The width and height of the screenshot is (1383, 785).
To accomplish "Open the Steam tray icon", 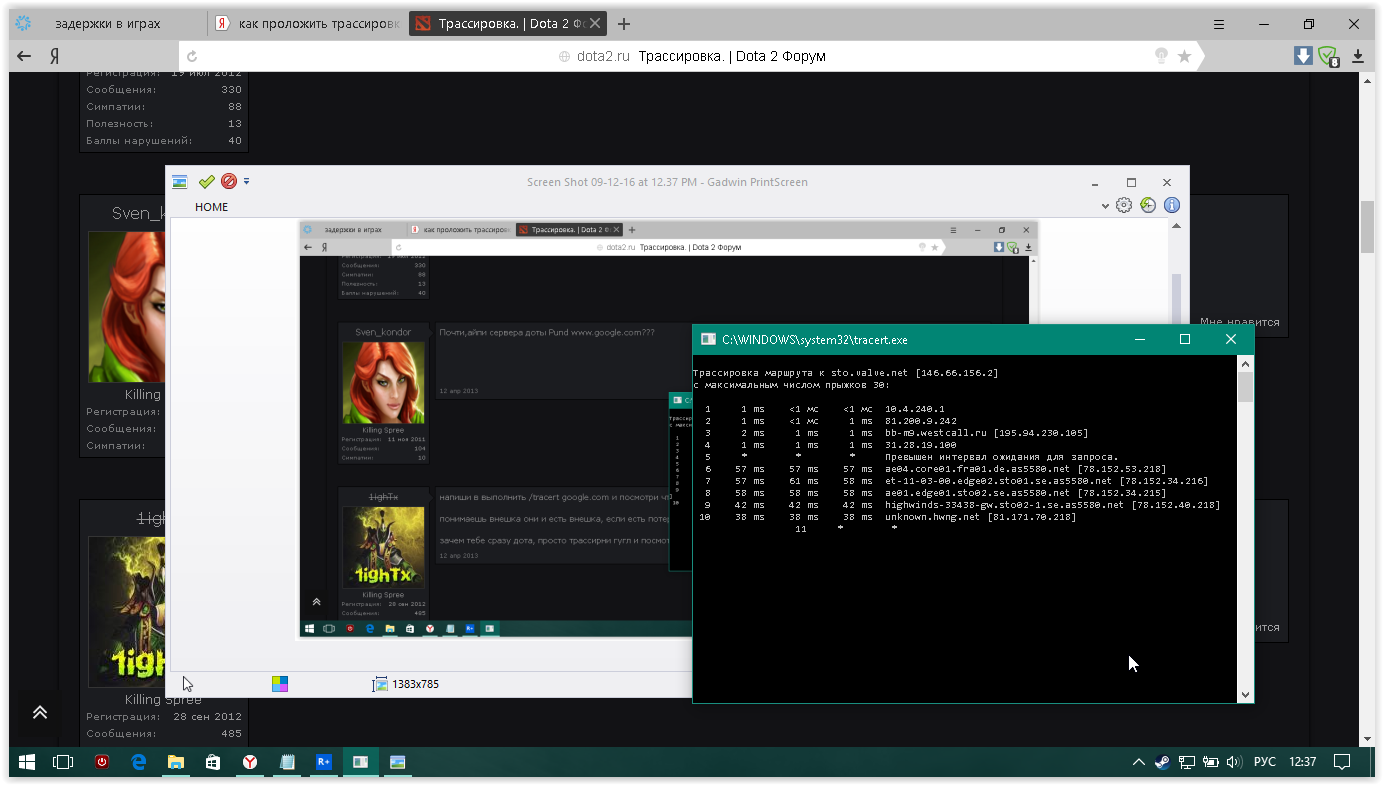I will point(1163,762).
